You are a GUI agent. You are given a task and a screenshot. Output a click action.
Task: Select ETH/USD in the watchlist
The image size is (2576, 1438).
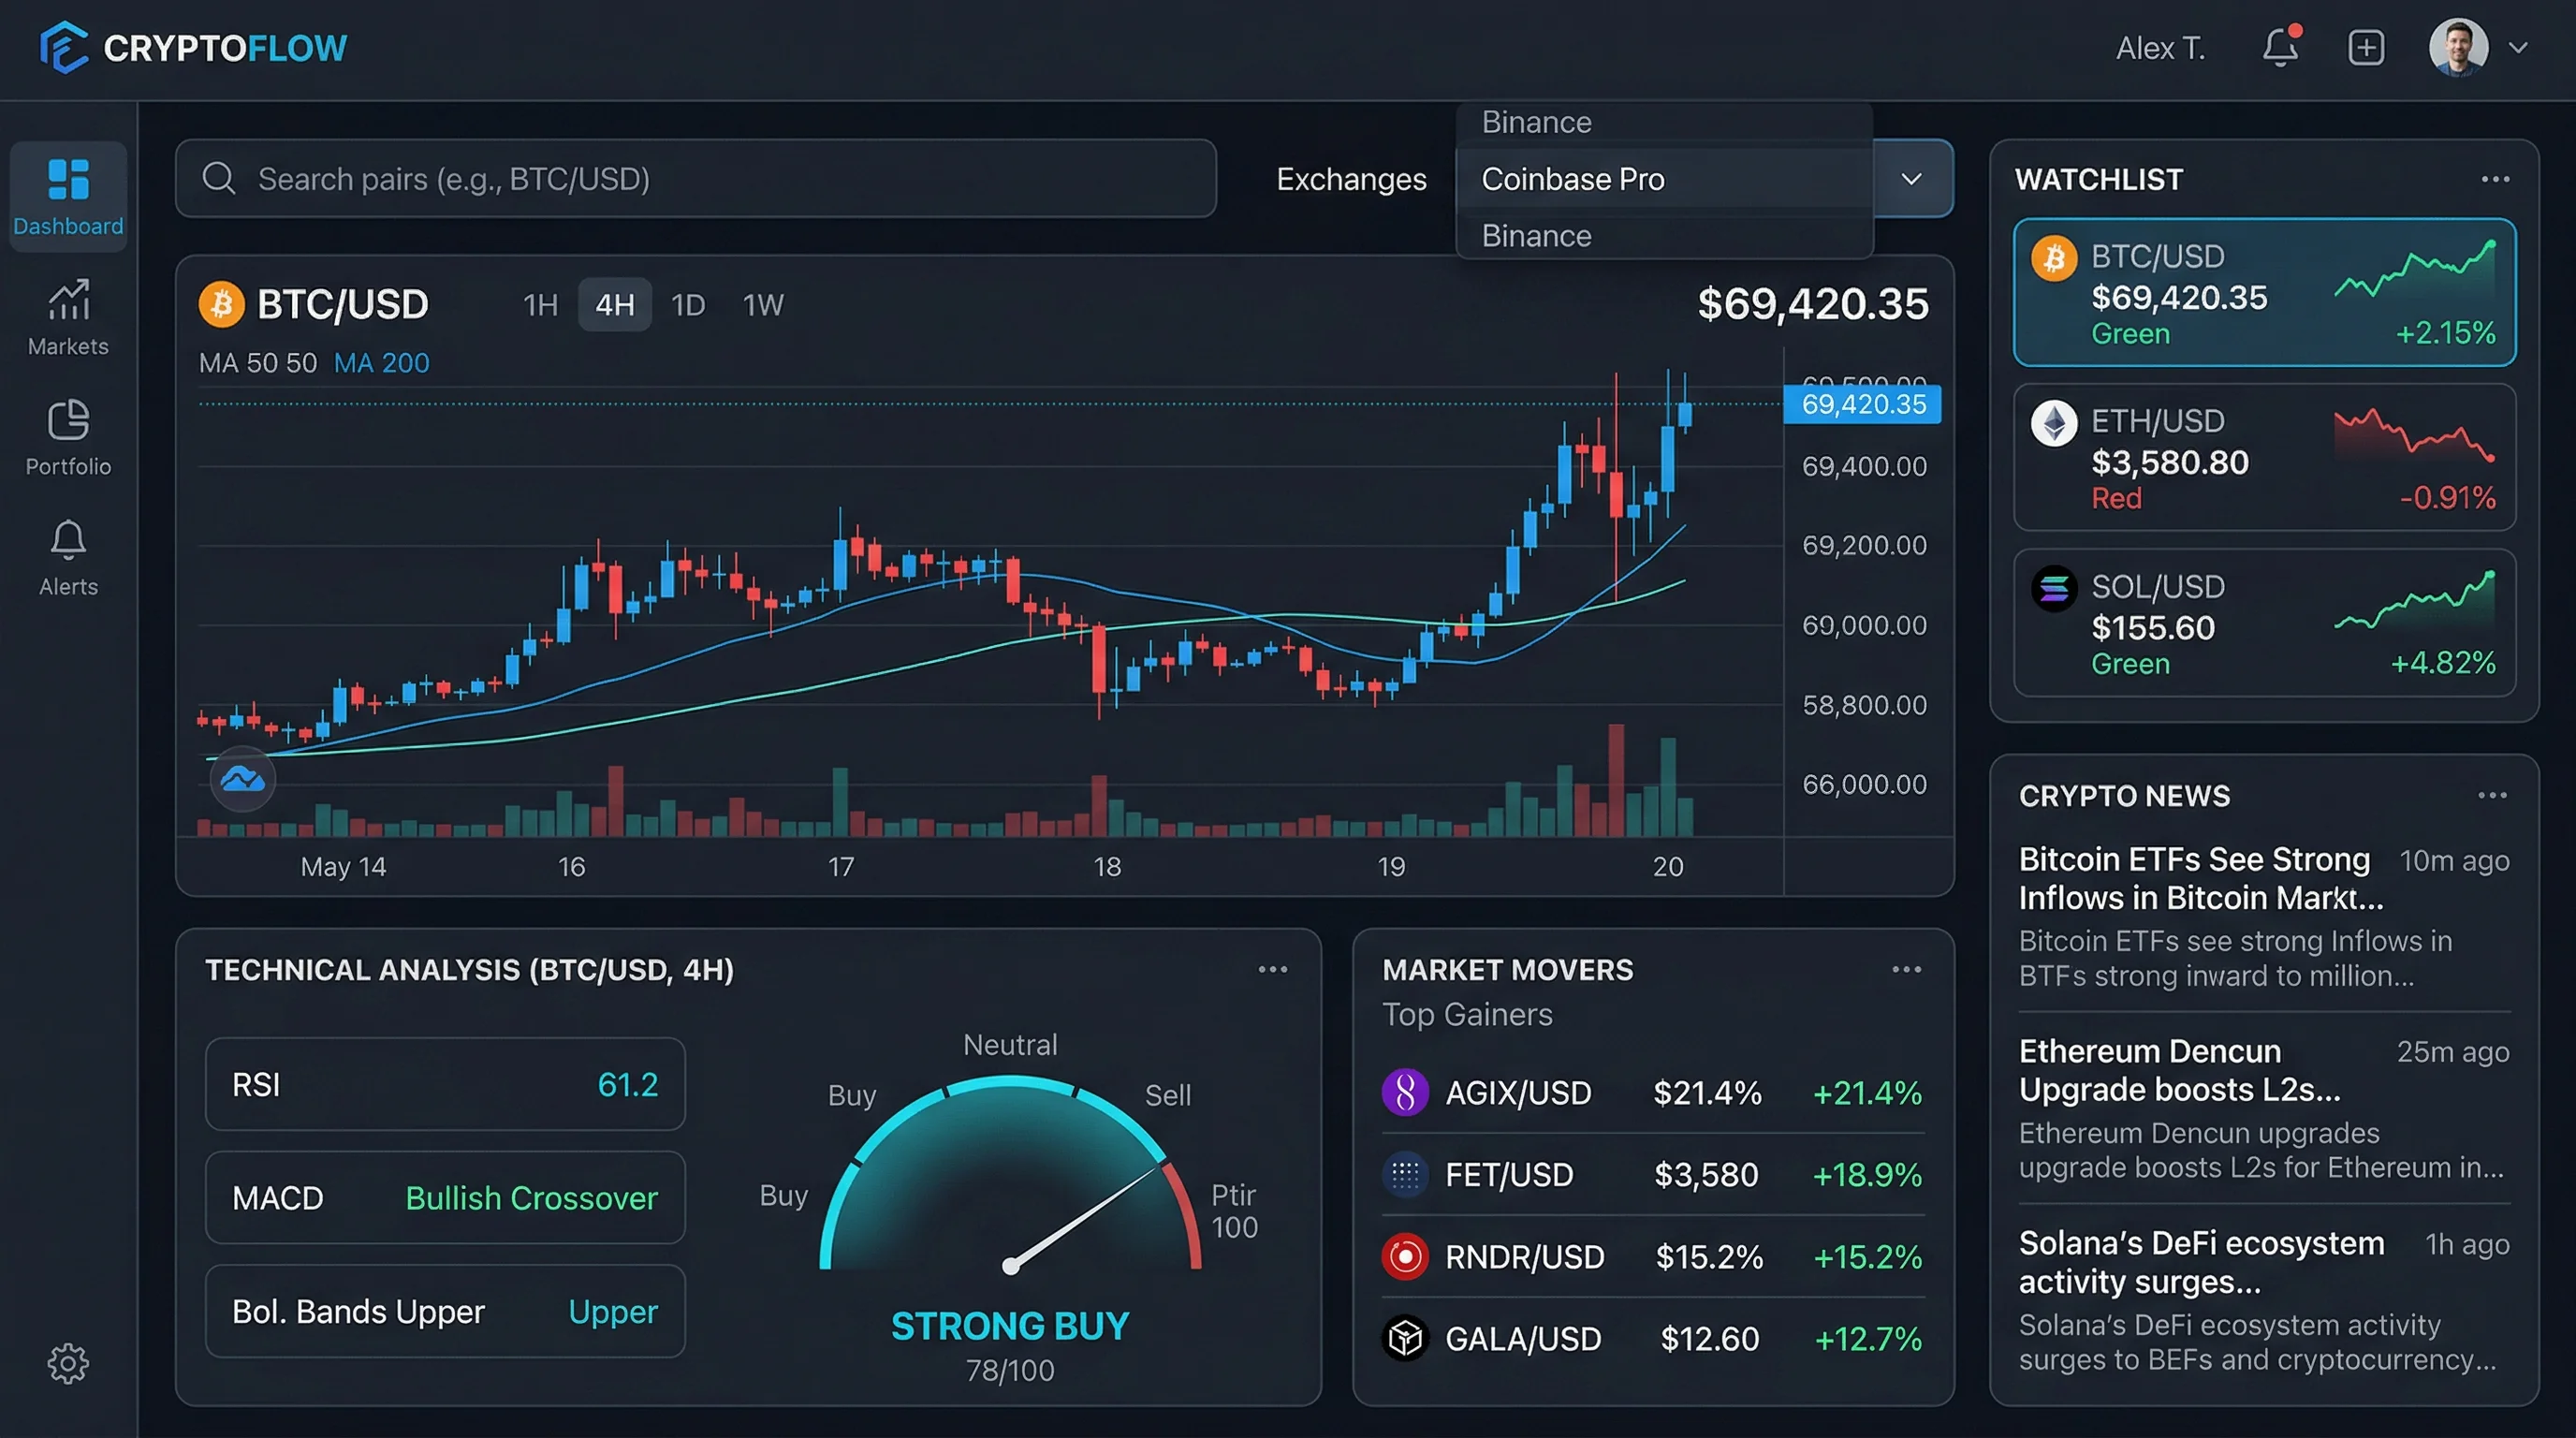(x=2263, y=458)
